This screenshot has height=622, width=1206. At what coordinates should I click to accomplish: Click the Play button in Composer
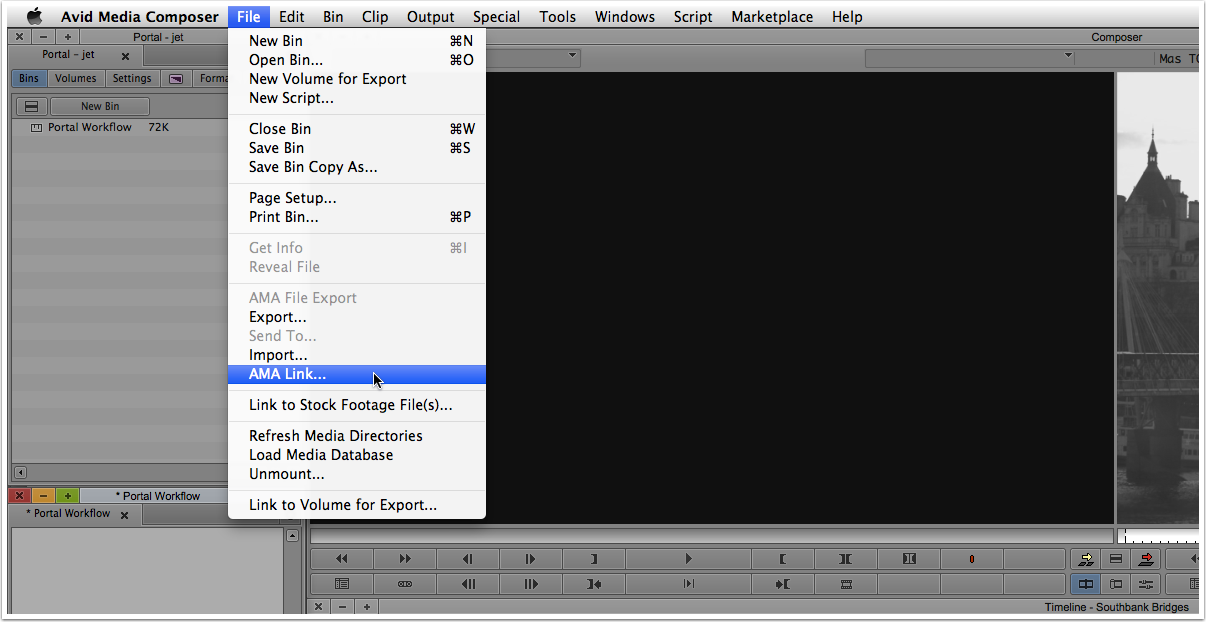688,559
